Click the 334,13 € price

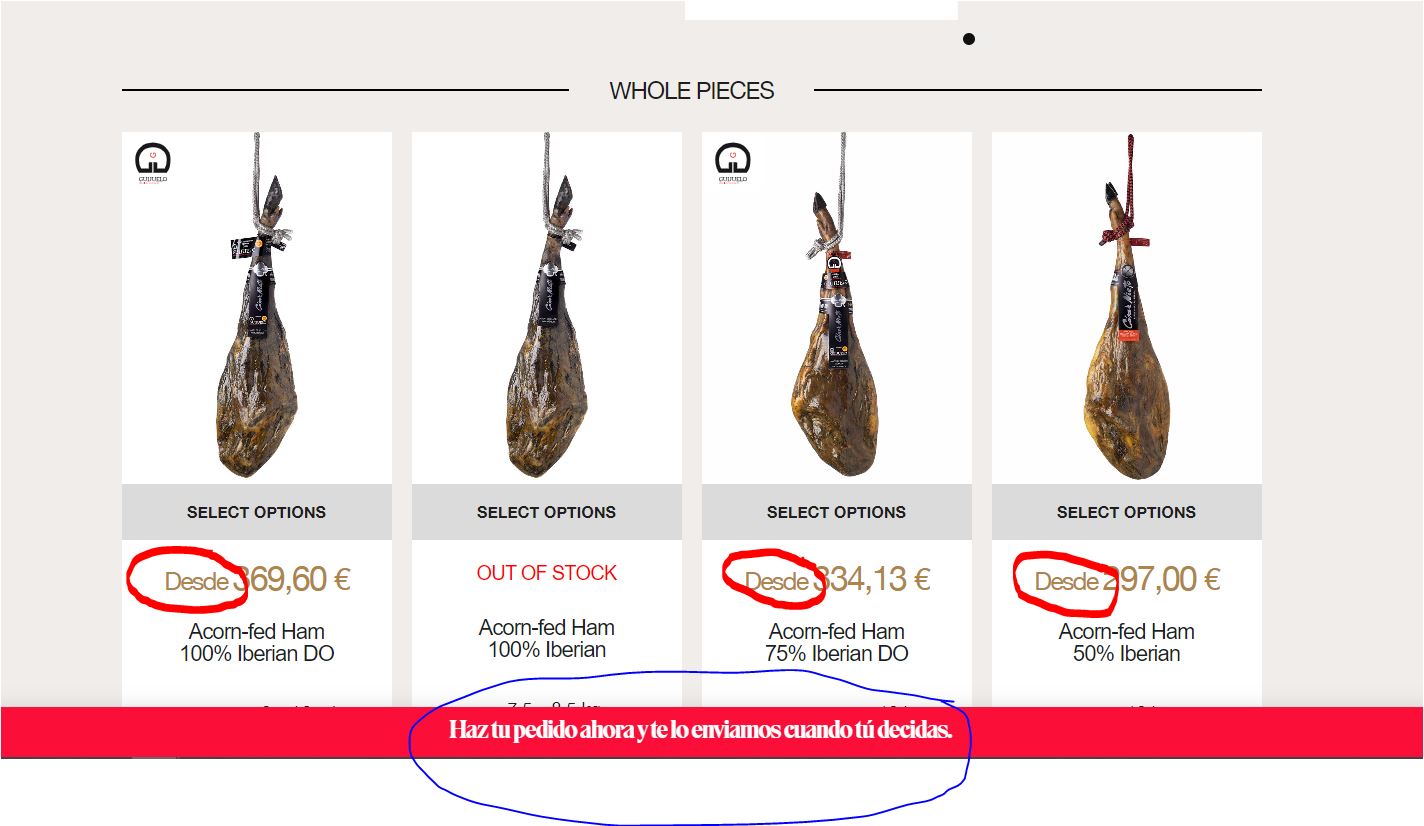[x=872, y=580]
